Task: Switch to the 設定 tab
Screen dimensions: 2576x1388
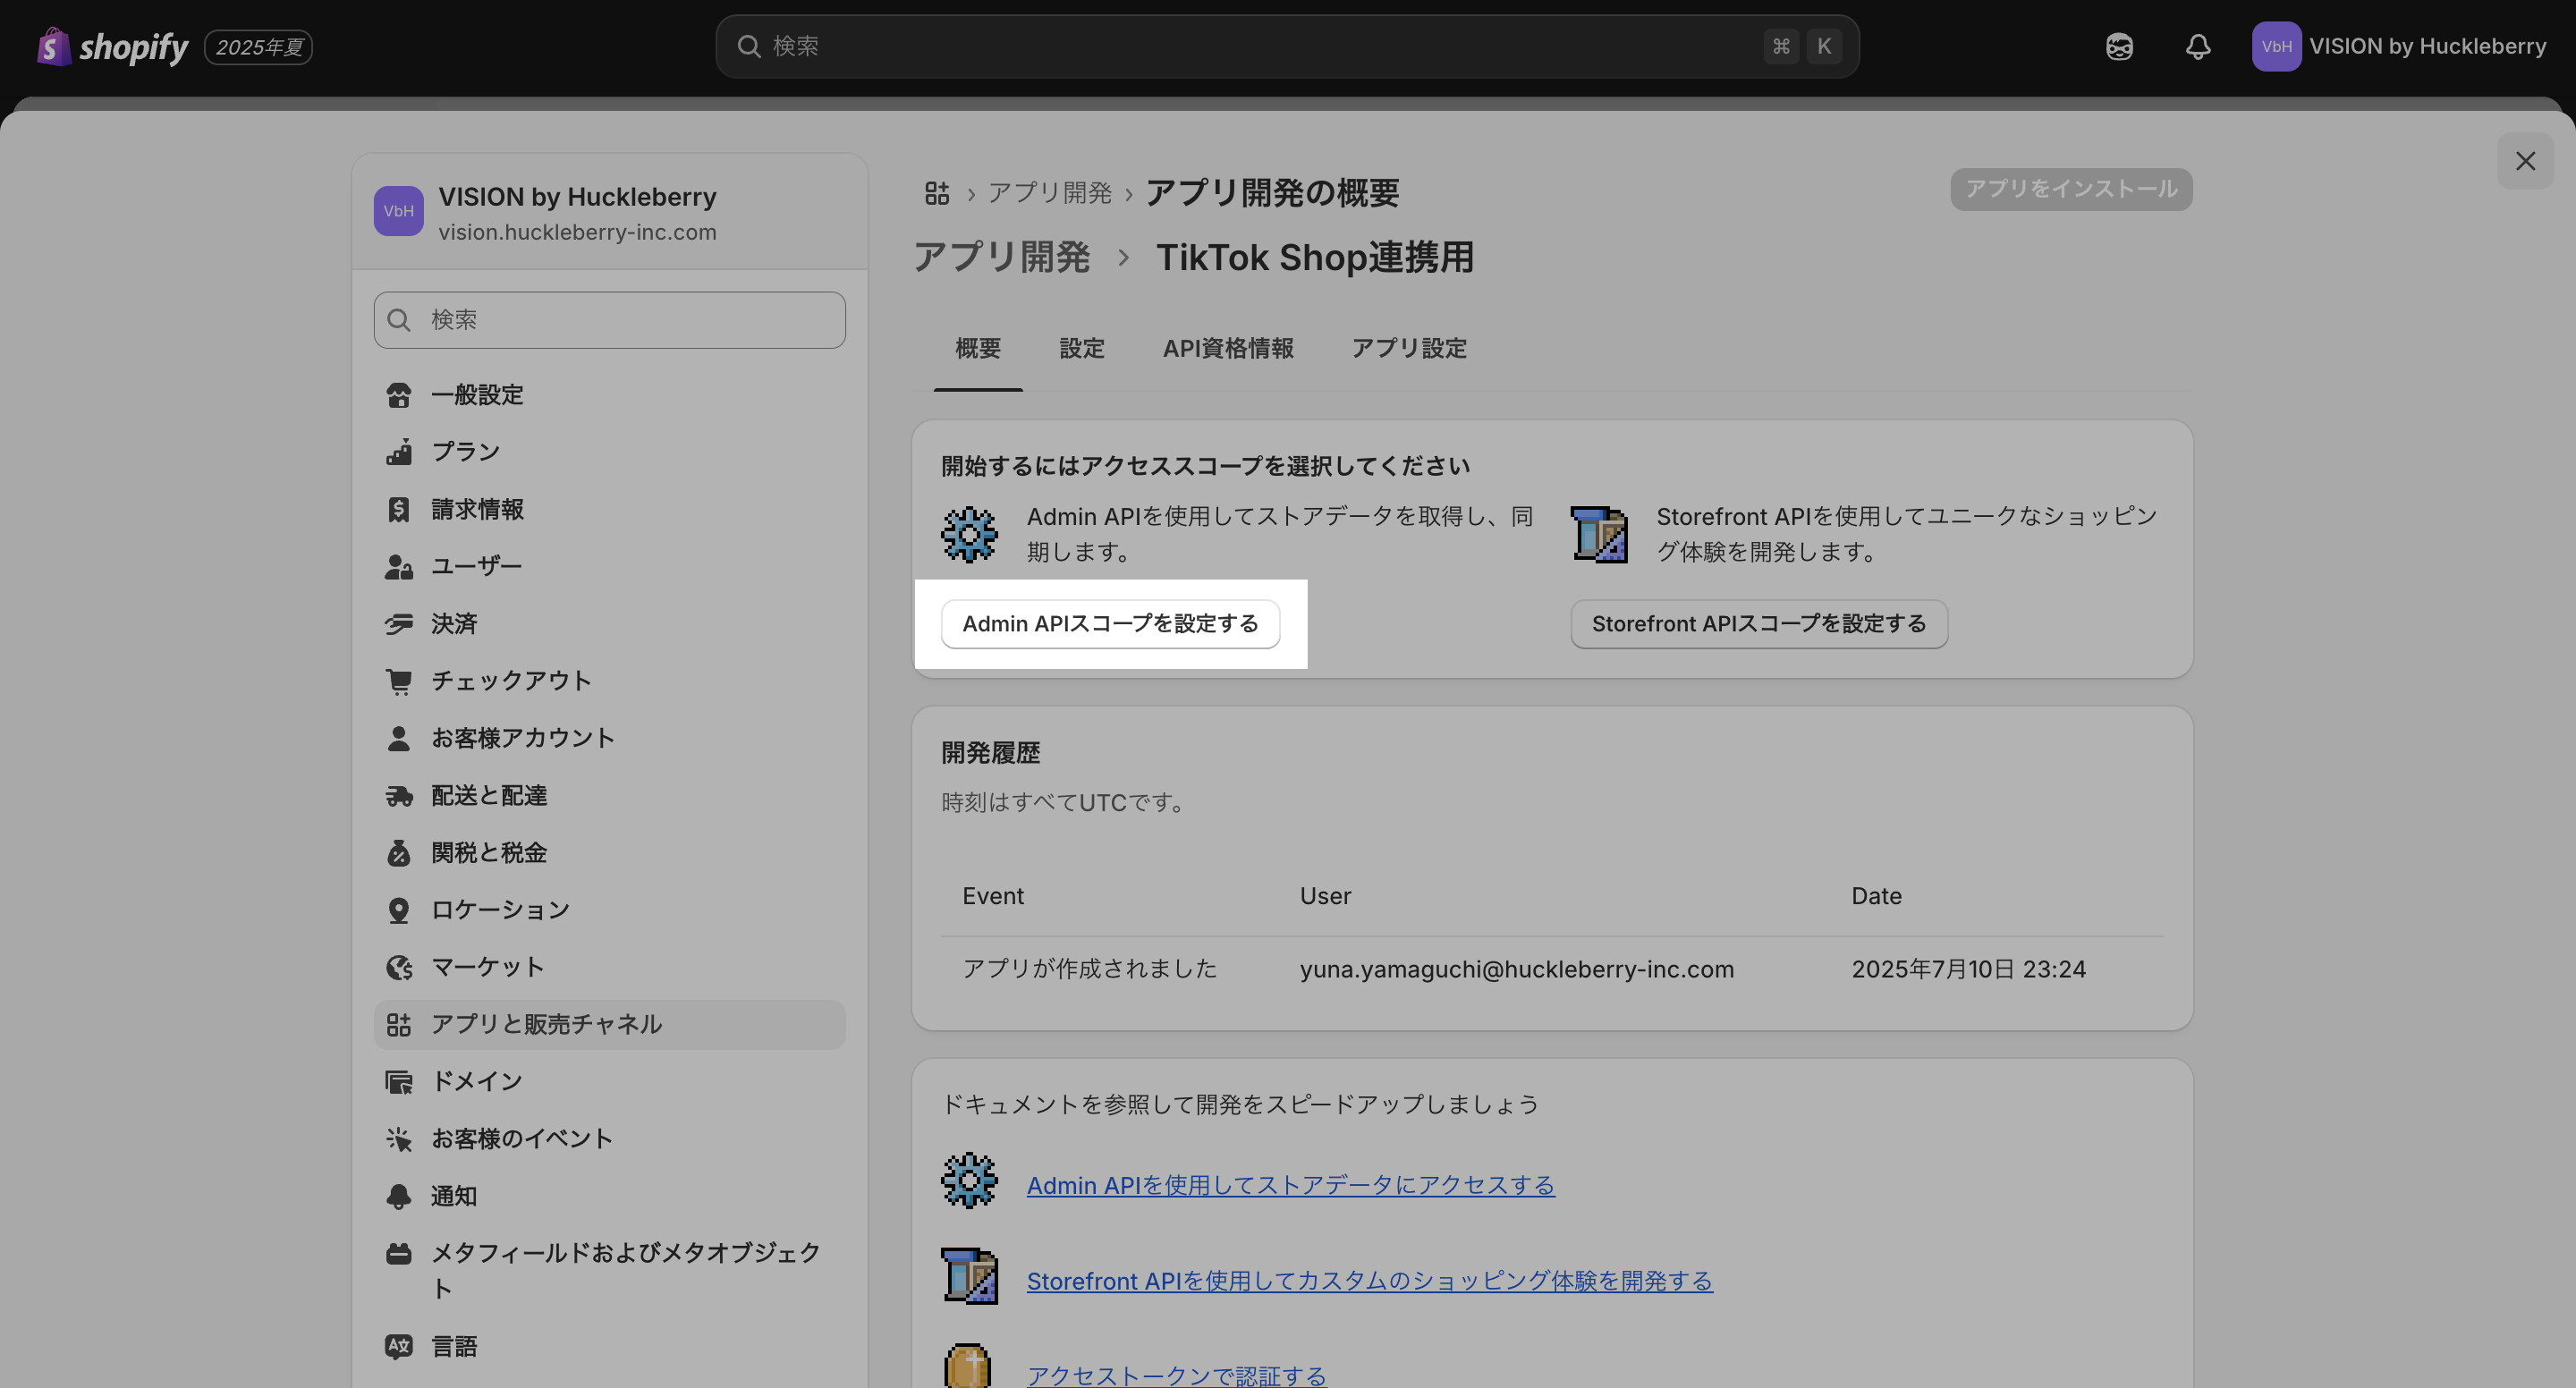Action: point(1081,349)
